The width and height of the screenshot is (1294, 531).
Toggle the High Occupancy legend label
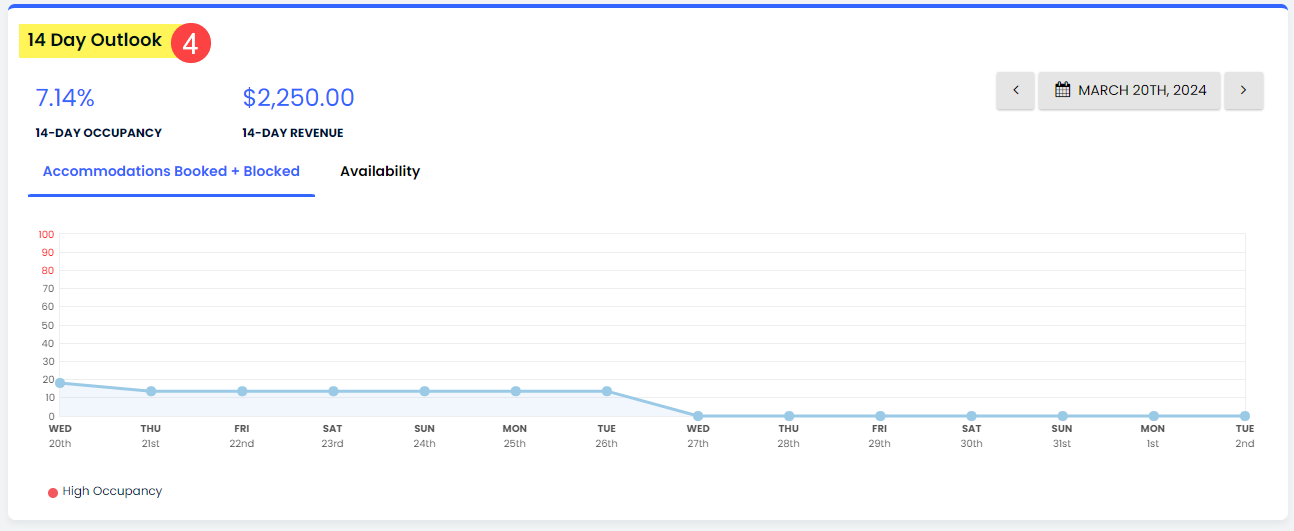tap(112, 491)
